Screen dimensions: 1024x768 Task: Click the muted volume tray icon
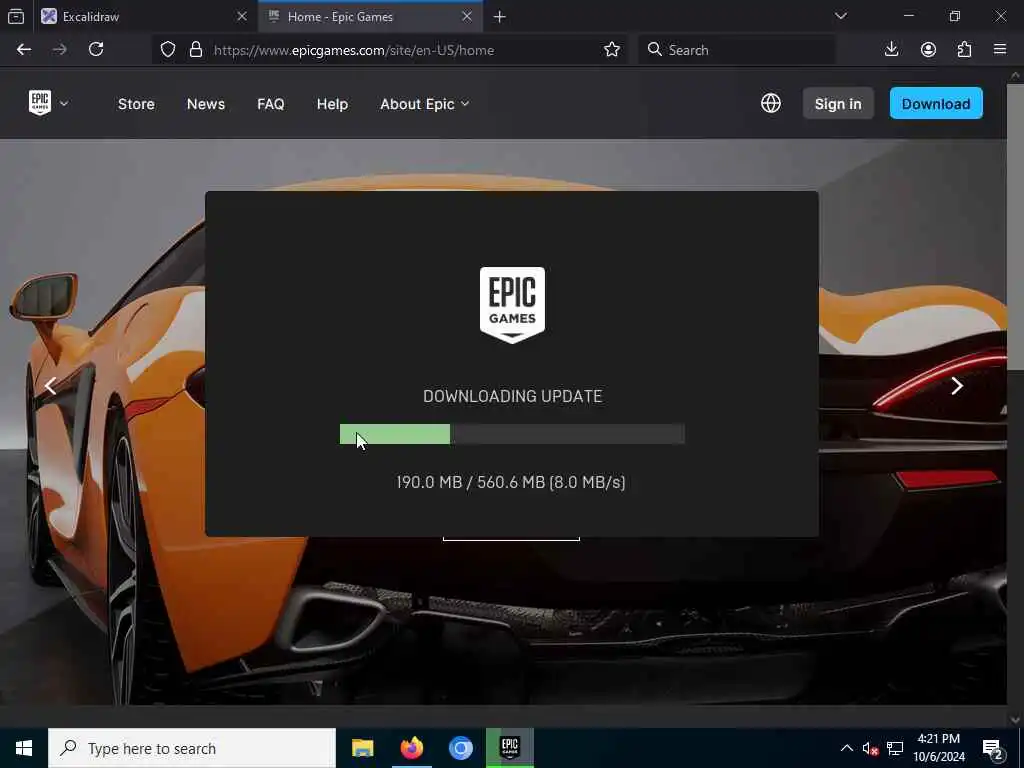pyautogui.click(x=870, y=749)
